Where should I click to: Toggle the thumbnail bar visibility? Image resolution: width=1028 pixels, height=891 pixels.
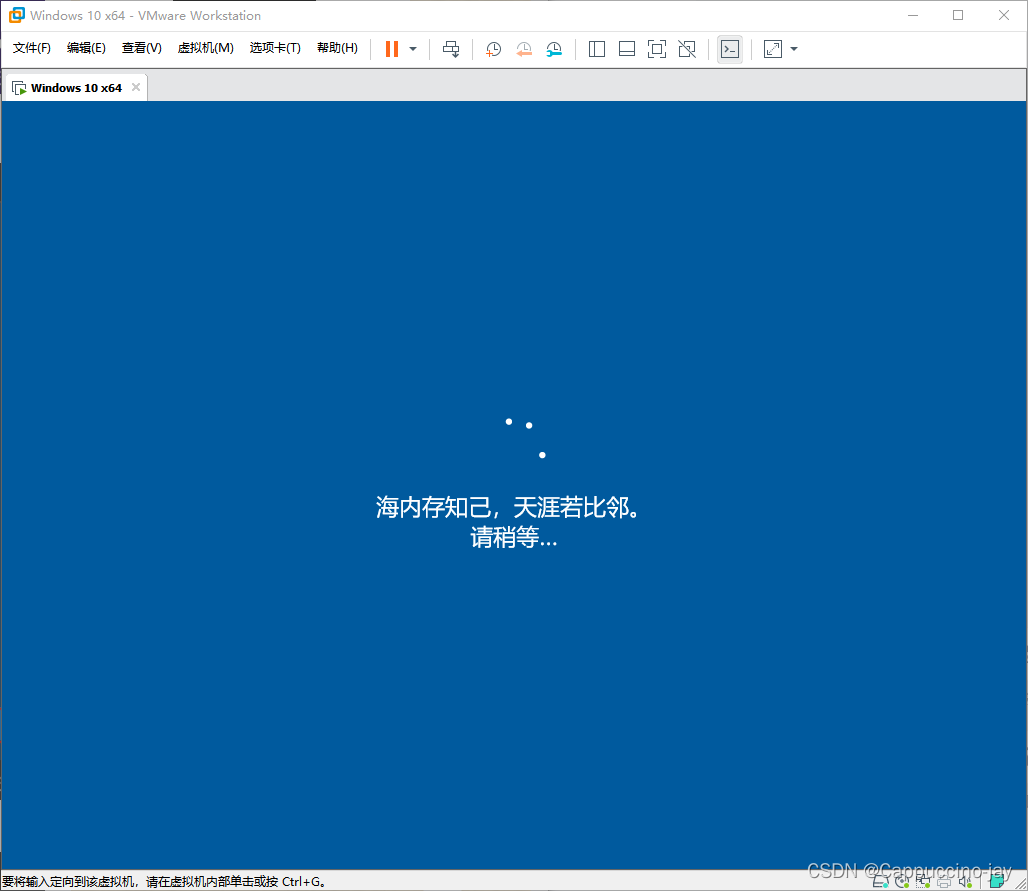click(x=627, y=48)
